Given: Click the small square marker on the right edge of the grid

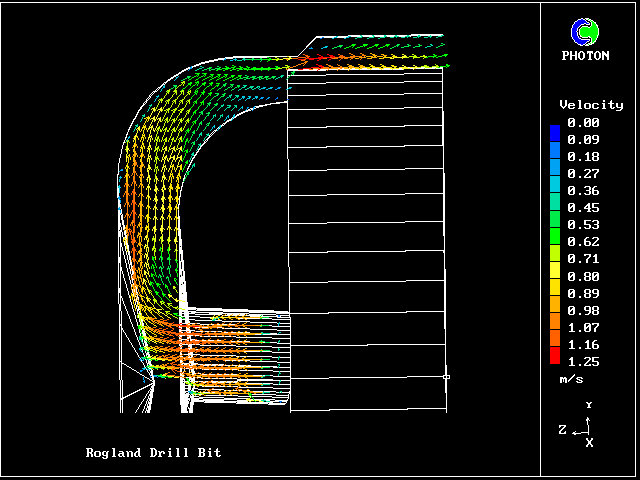Looking at the screenshot, I should (446, 377).
